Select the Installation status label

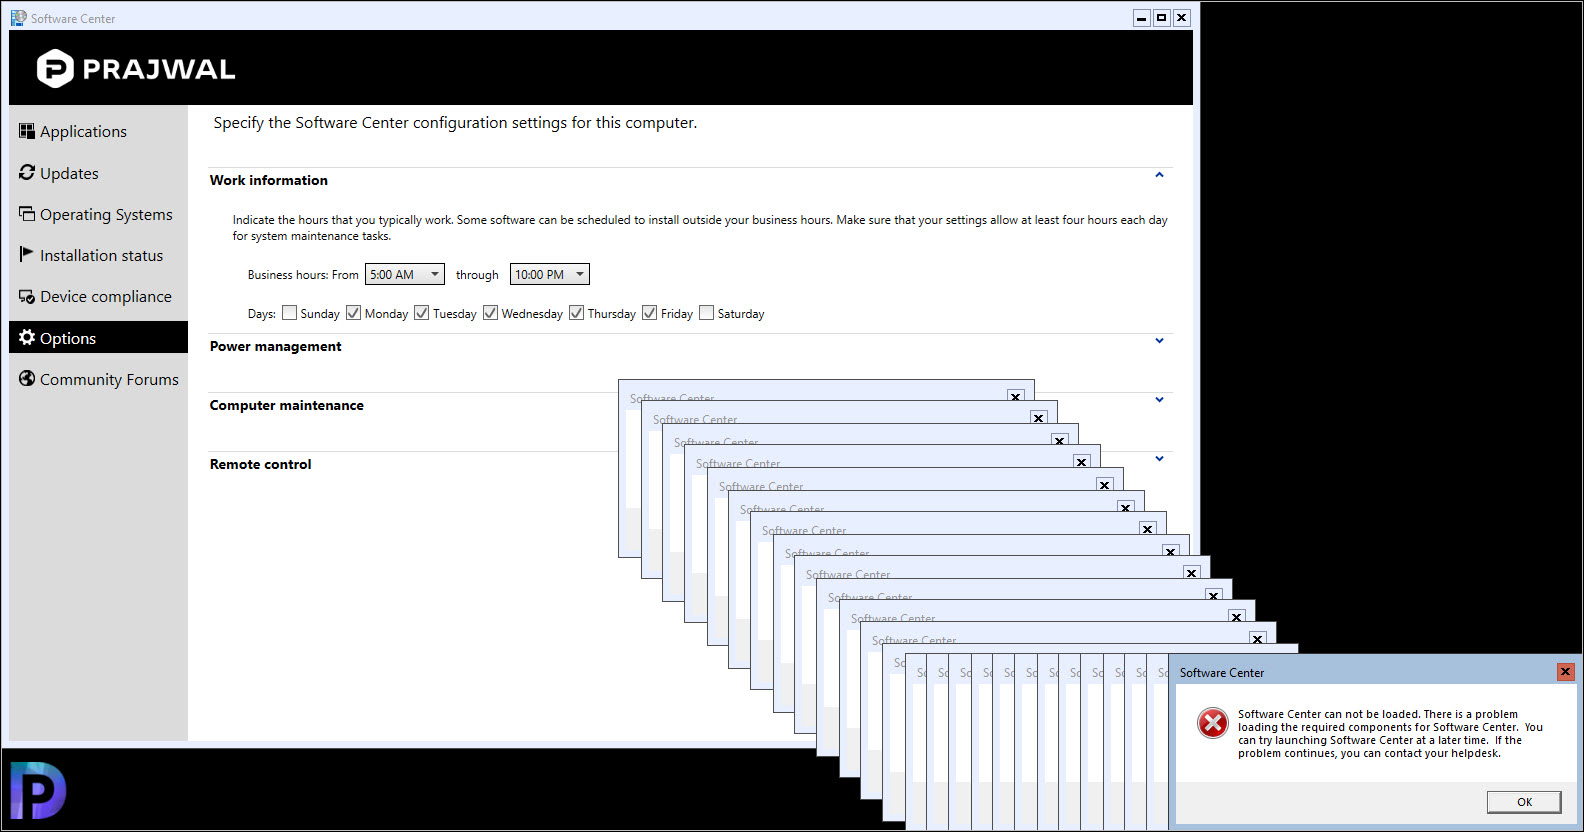pyautogui.click(x=101, y=256)
